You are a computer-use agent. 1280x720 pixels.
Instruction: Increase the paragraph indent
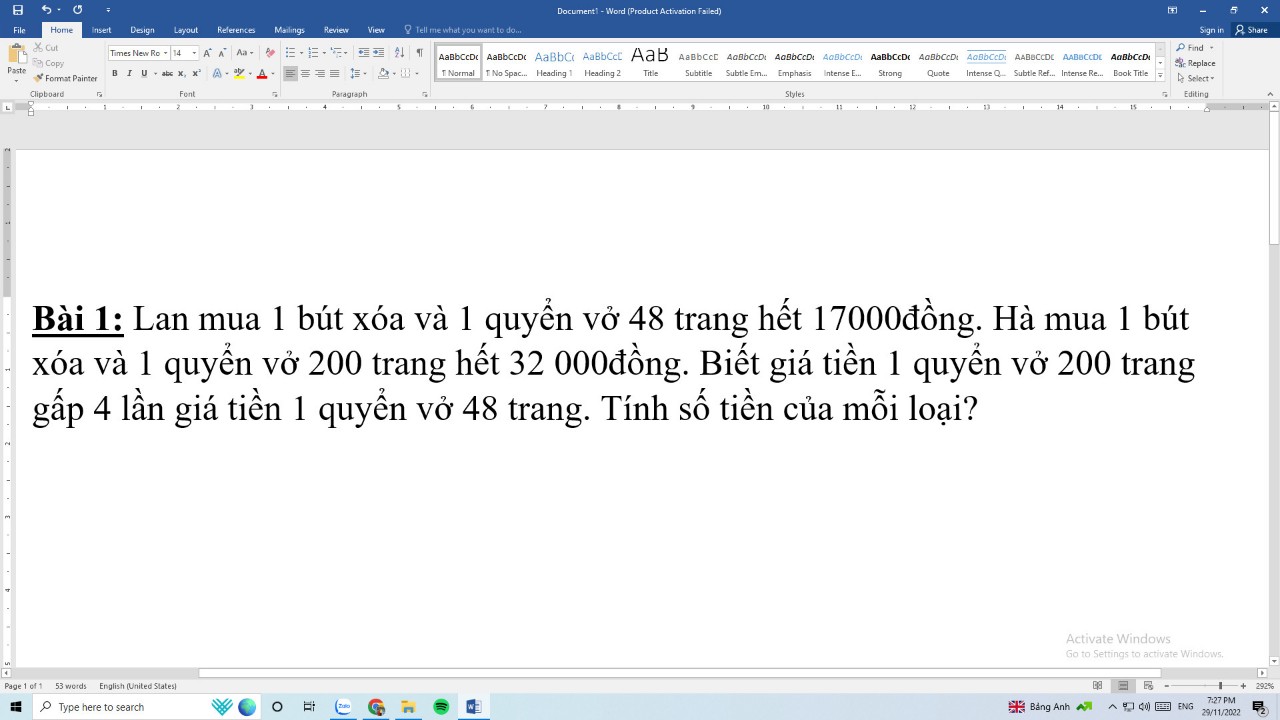(378, 53)
